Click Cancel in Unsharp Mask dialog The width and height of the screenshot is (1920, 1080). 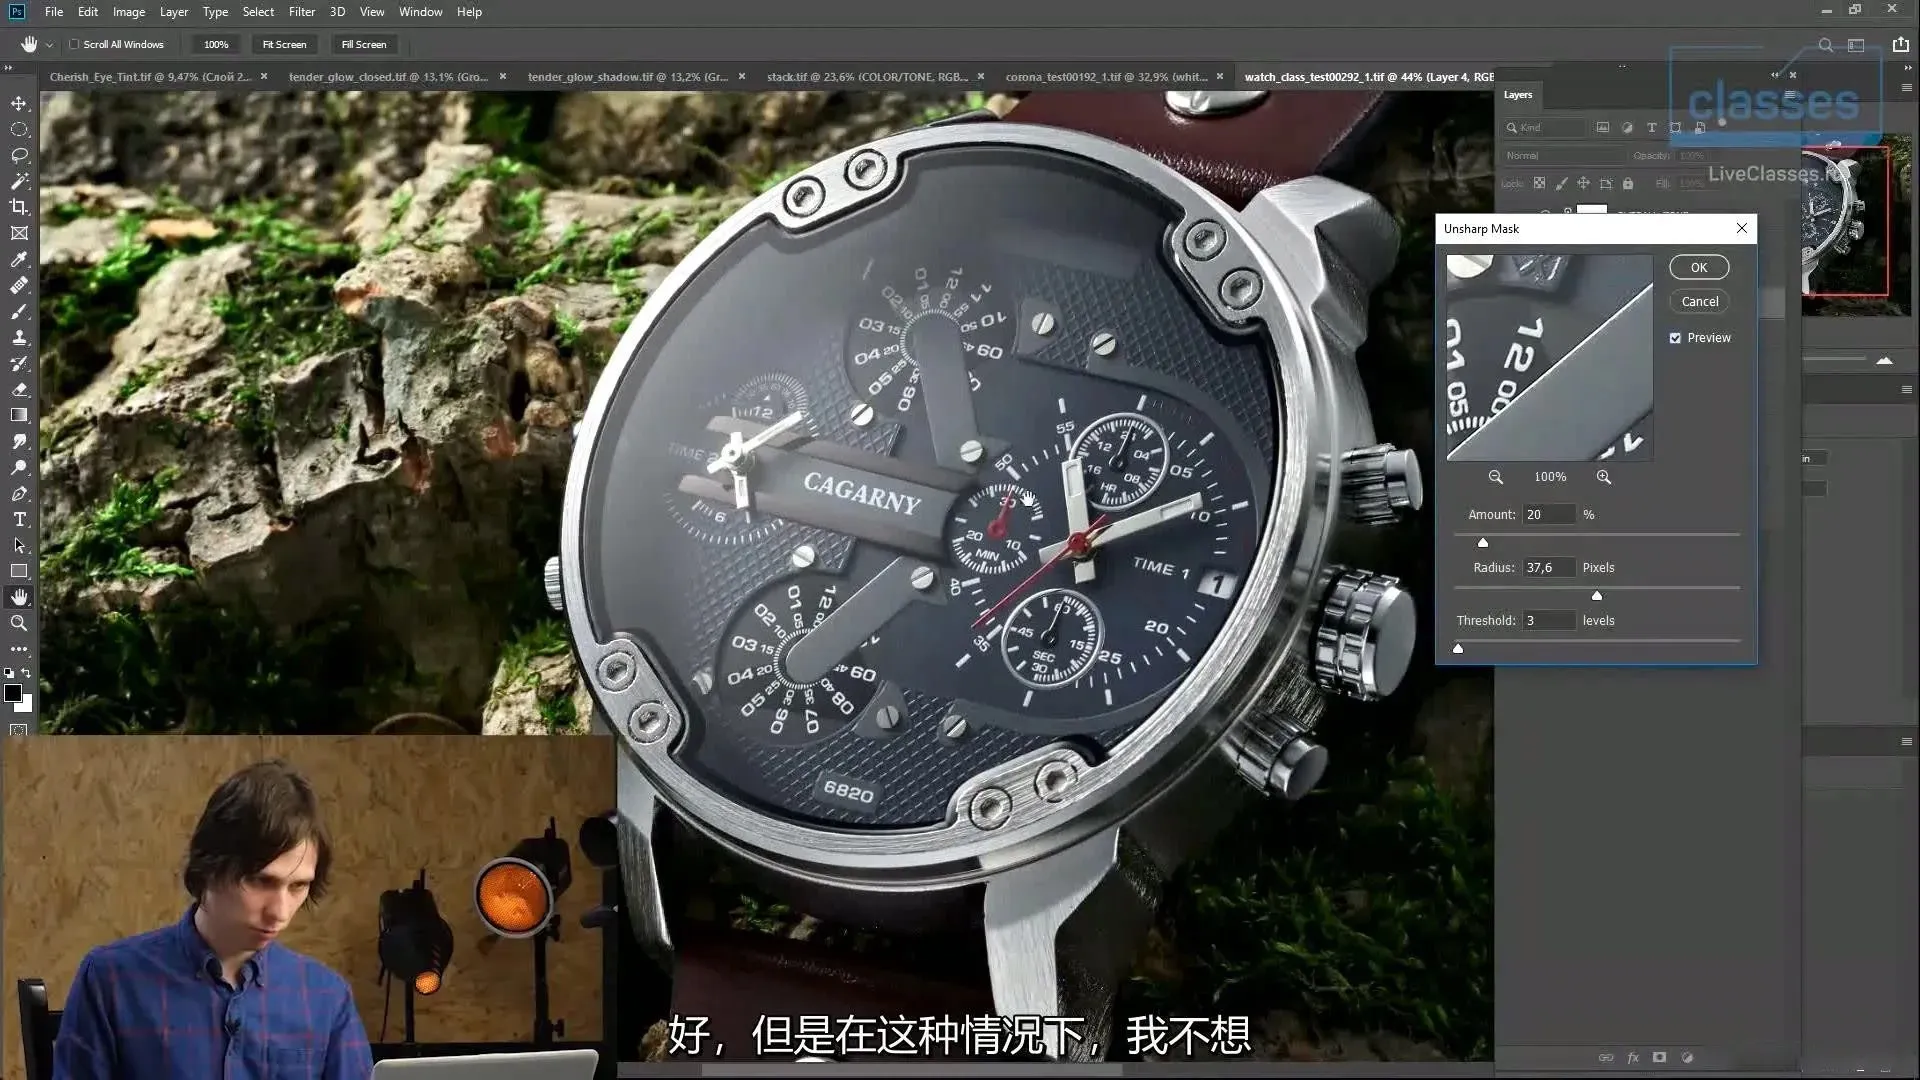(x=1699, y=302)
